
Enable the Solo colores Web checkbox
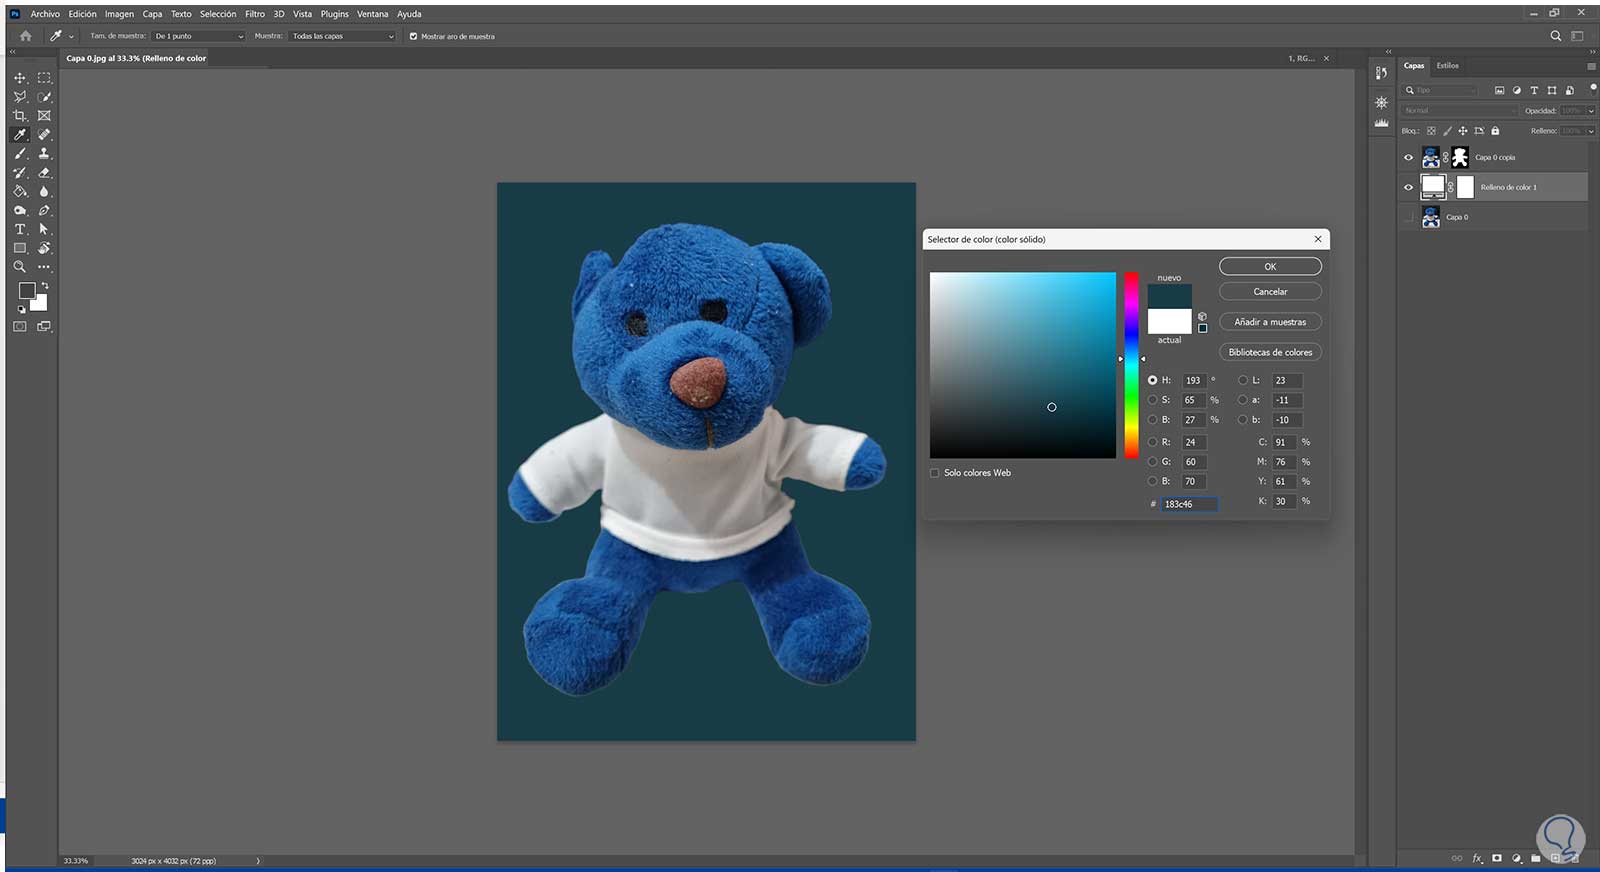[x=935, y=473]
